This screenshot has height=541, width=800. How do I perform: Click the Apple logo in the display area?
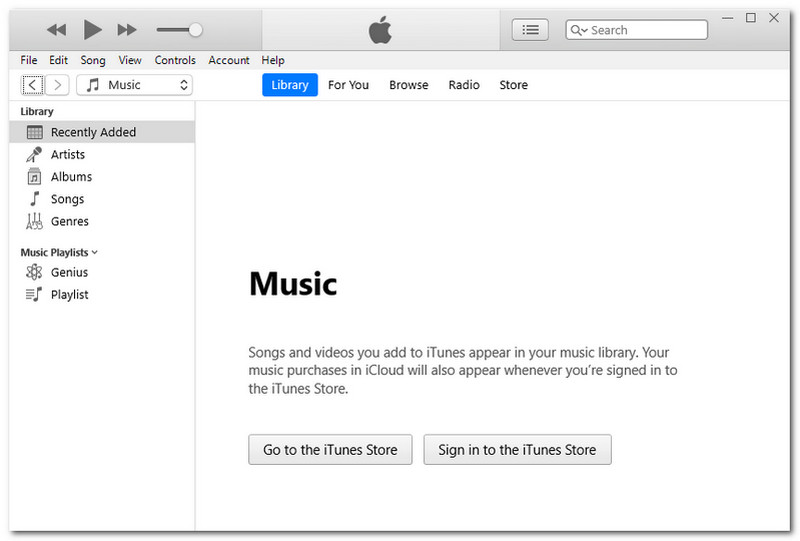point(380,30)
